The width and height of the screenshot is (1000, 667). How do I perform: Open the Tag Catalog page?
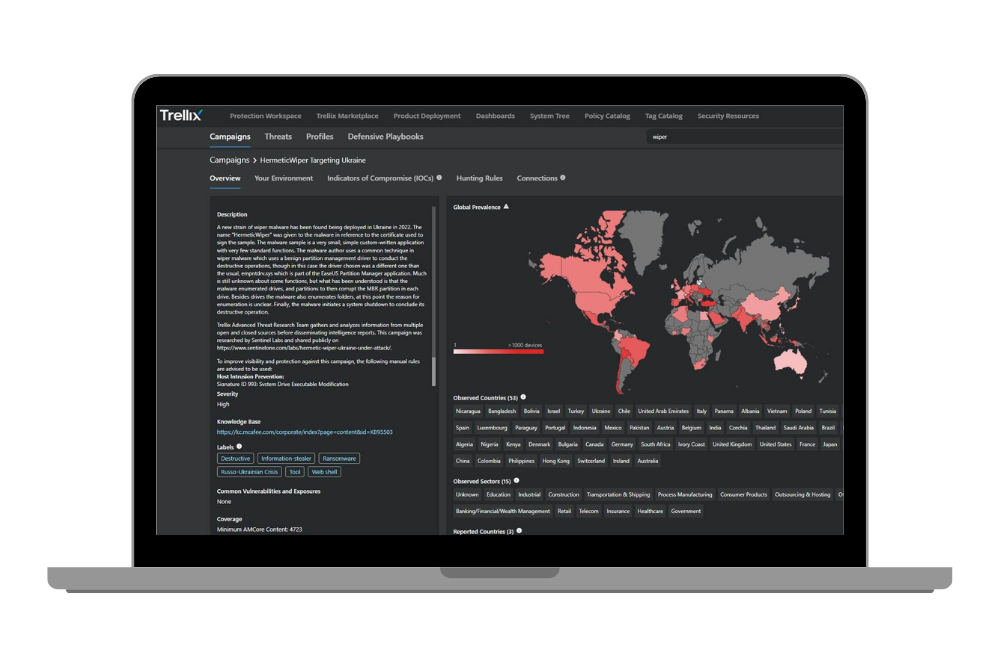(663, 116)
